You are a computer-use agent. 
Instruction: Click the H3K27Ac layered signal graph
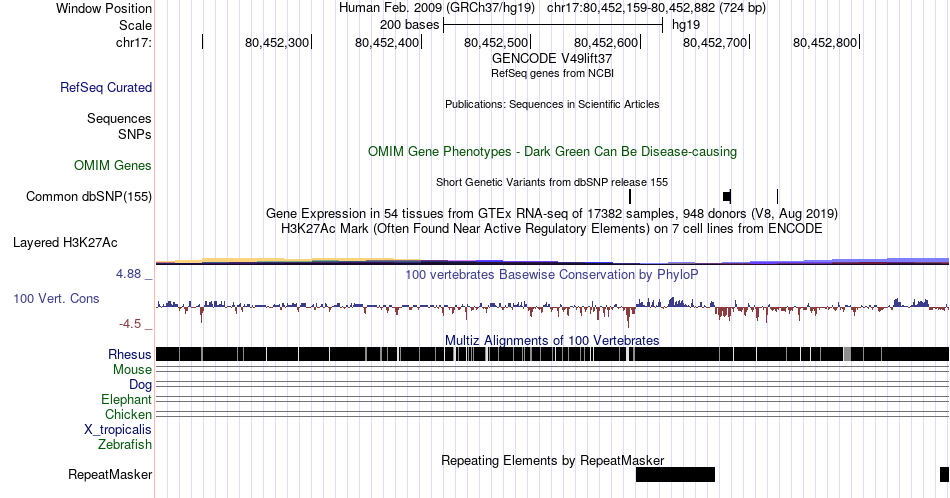(x=552, y=261)
